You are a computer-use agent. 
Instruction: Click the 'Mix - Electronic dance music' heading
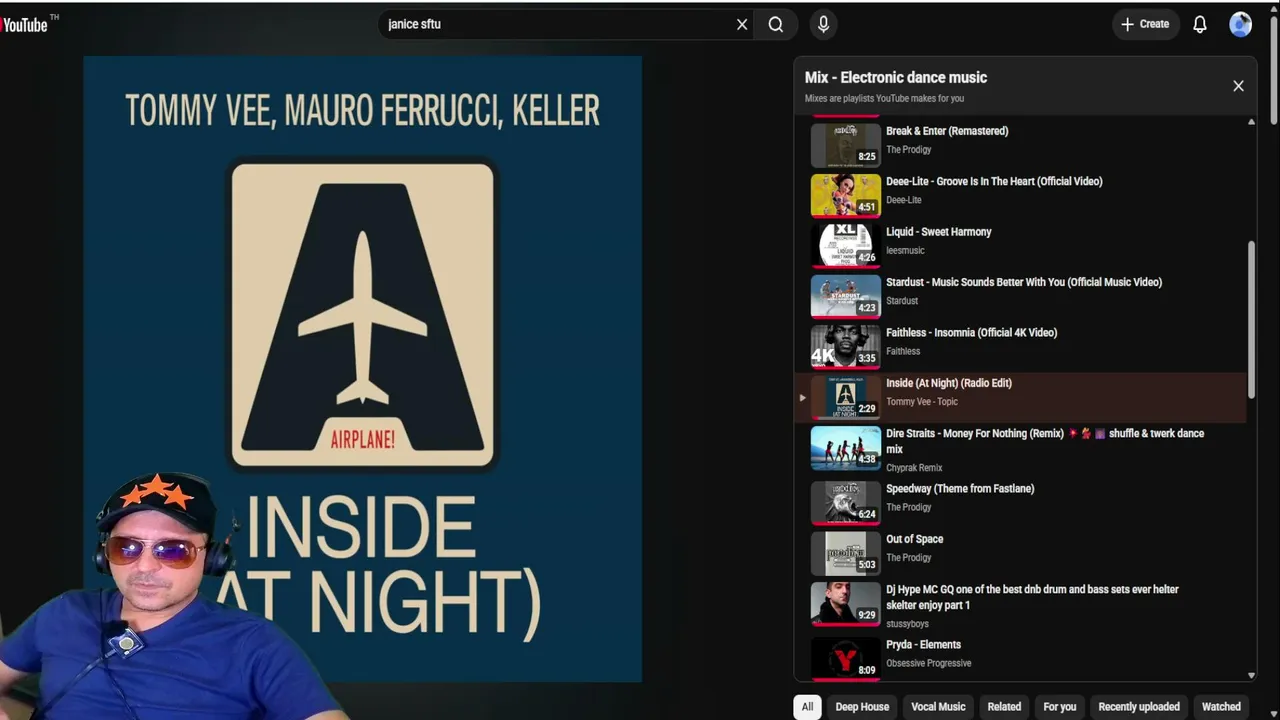pos(896,78)
